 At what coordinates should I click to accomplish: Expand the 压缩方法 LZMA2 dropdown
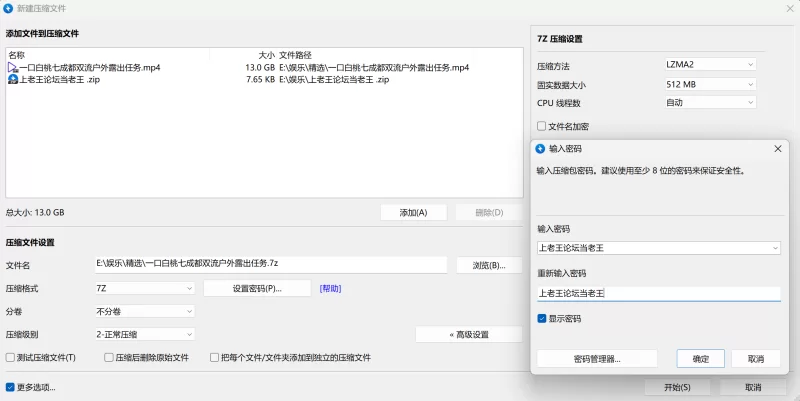[710, 64]
